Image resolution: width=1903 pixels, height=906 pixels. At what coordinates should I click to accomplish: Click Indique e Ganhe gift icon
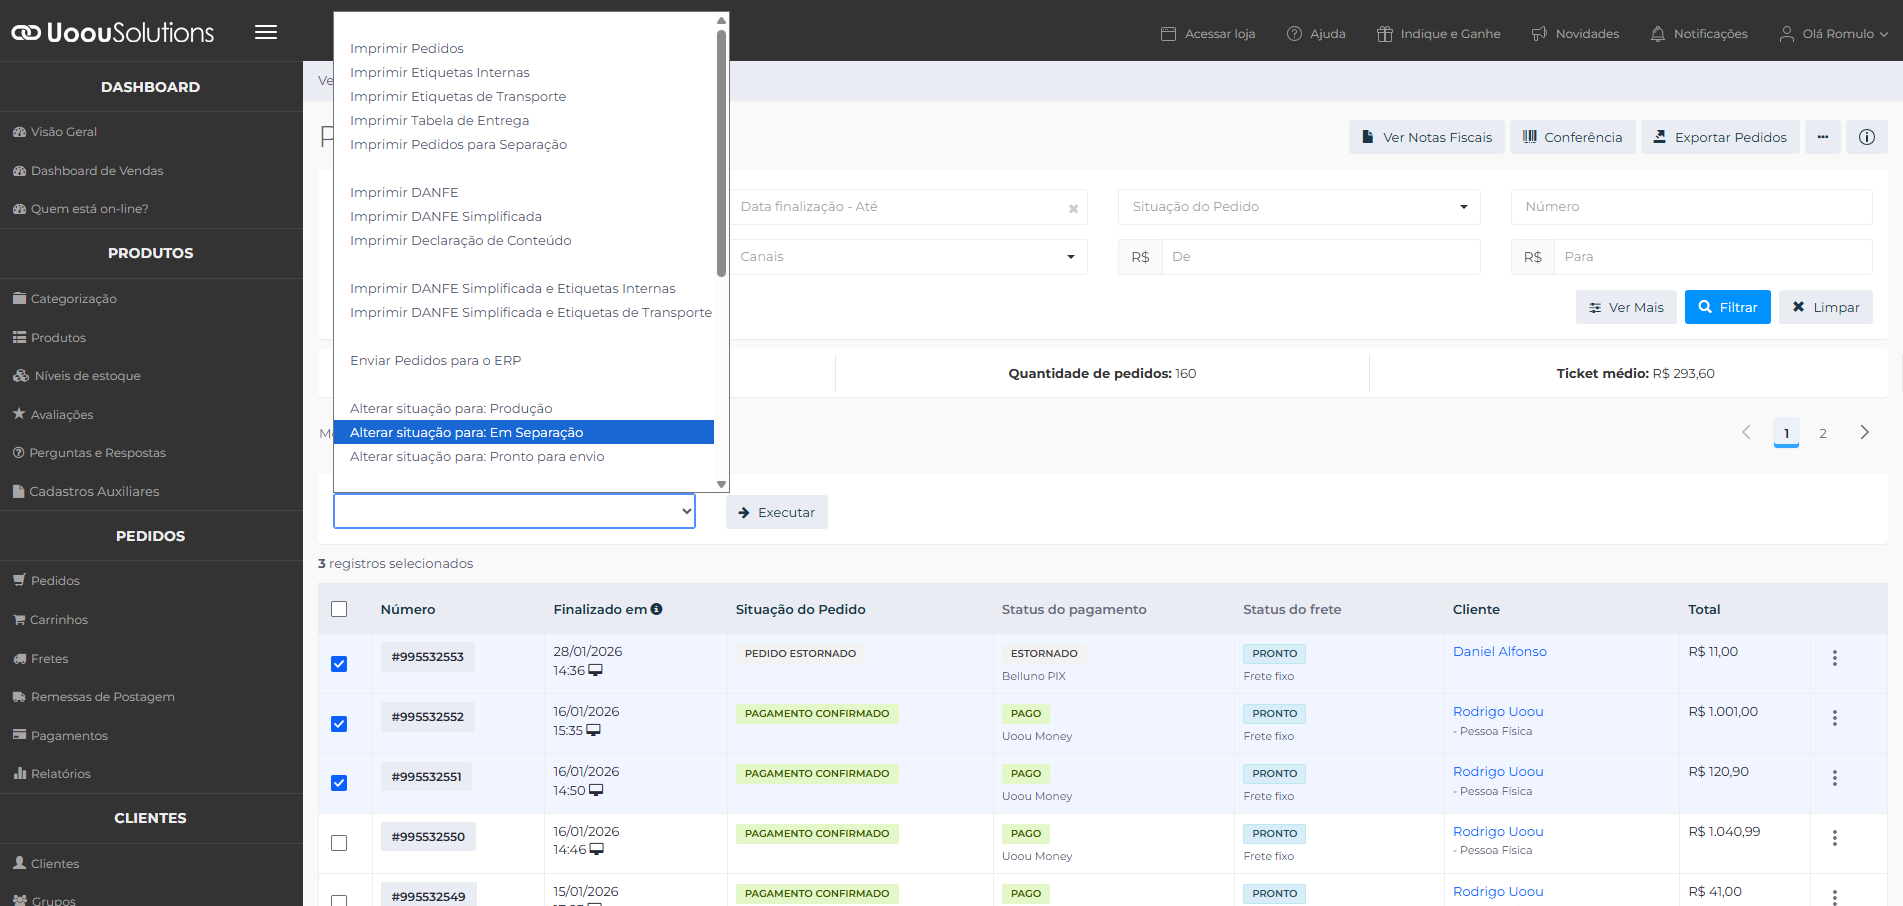coord(1385,34)
